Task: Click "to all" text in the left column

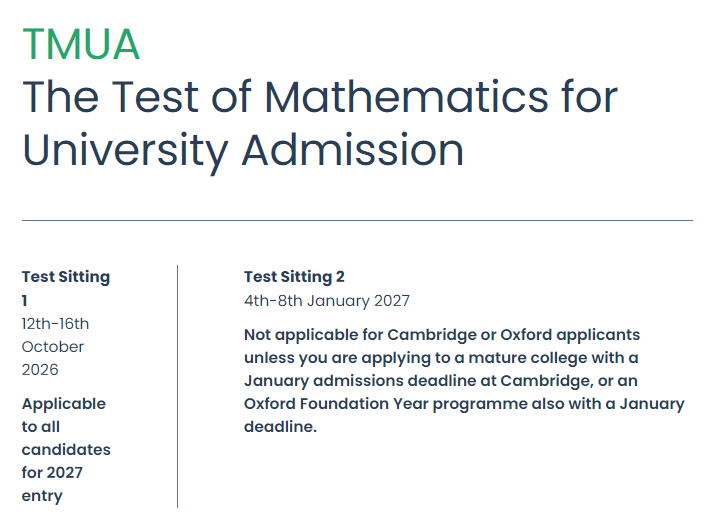Action: [41, 427]
